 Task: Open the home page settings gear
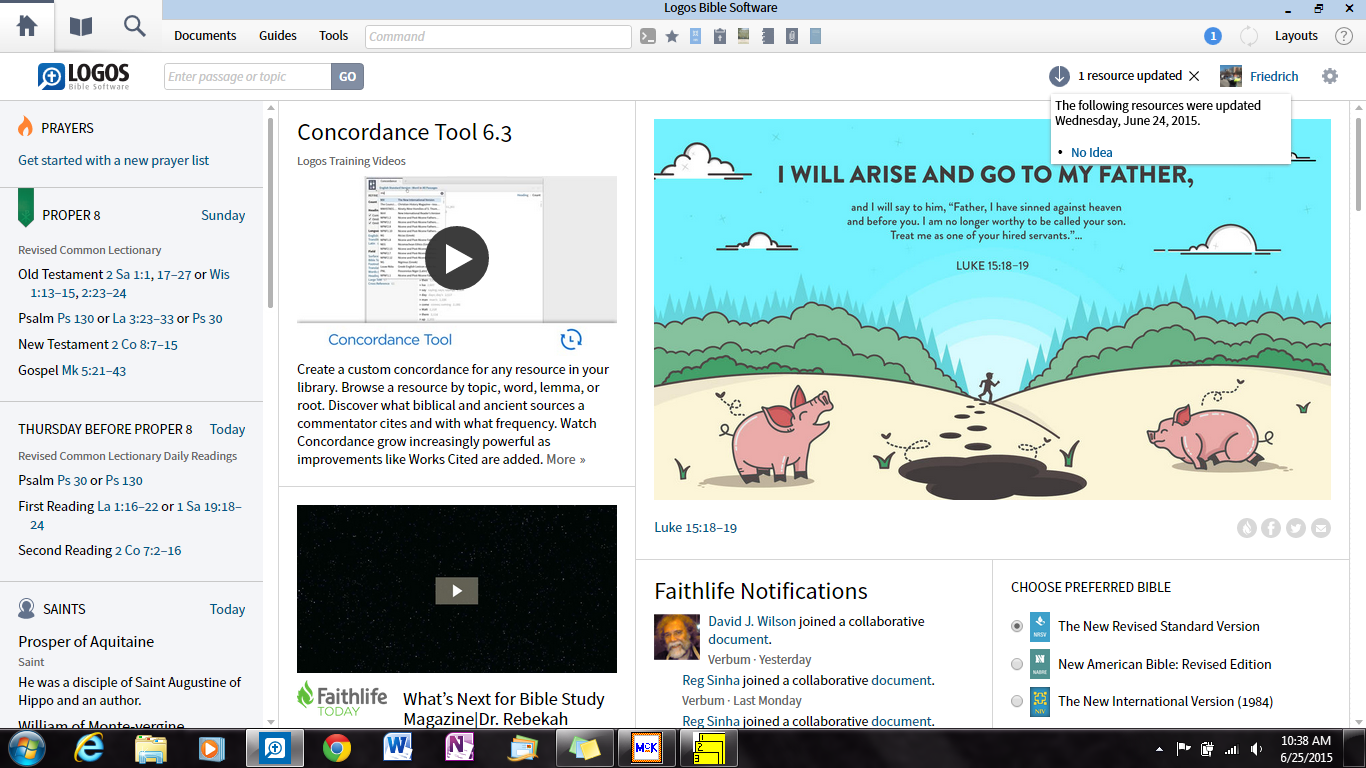click(1329, 76)
